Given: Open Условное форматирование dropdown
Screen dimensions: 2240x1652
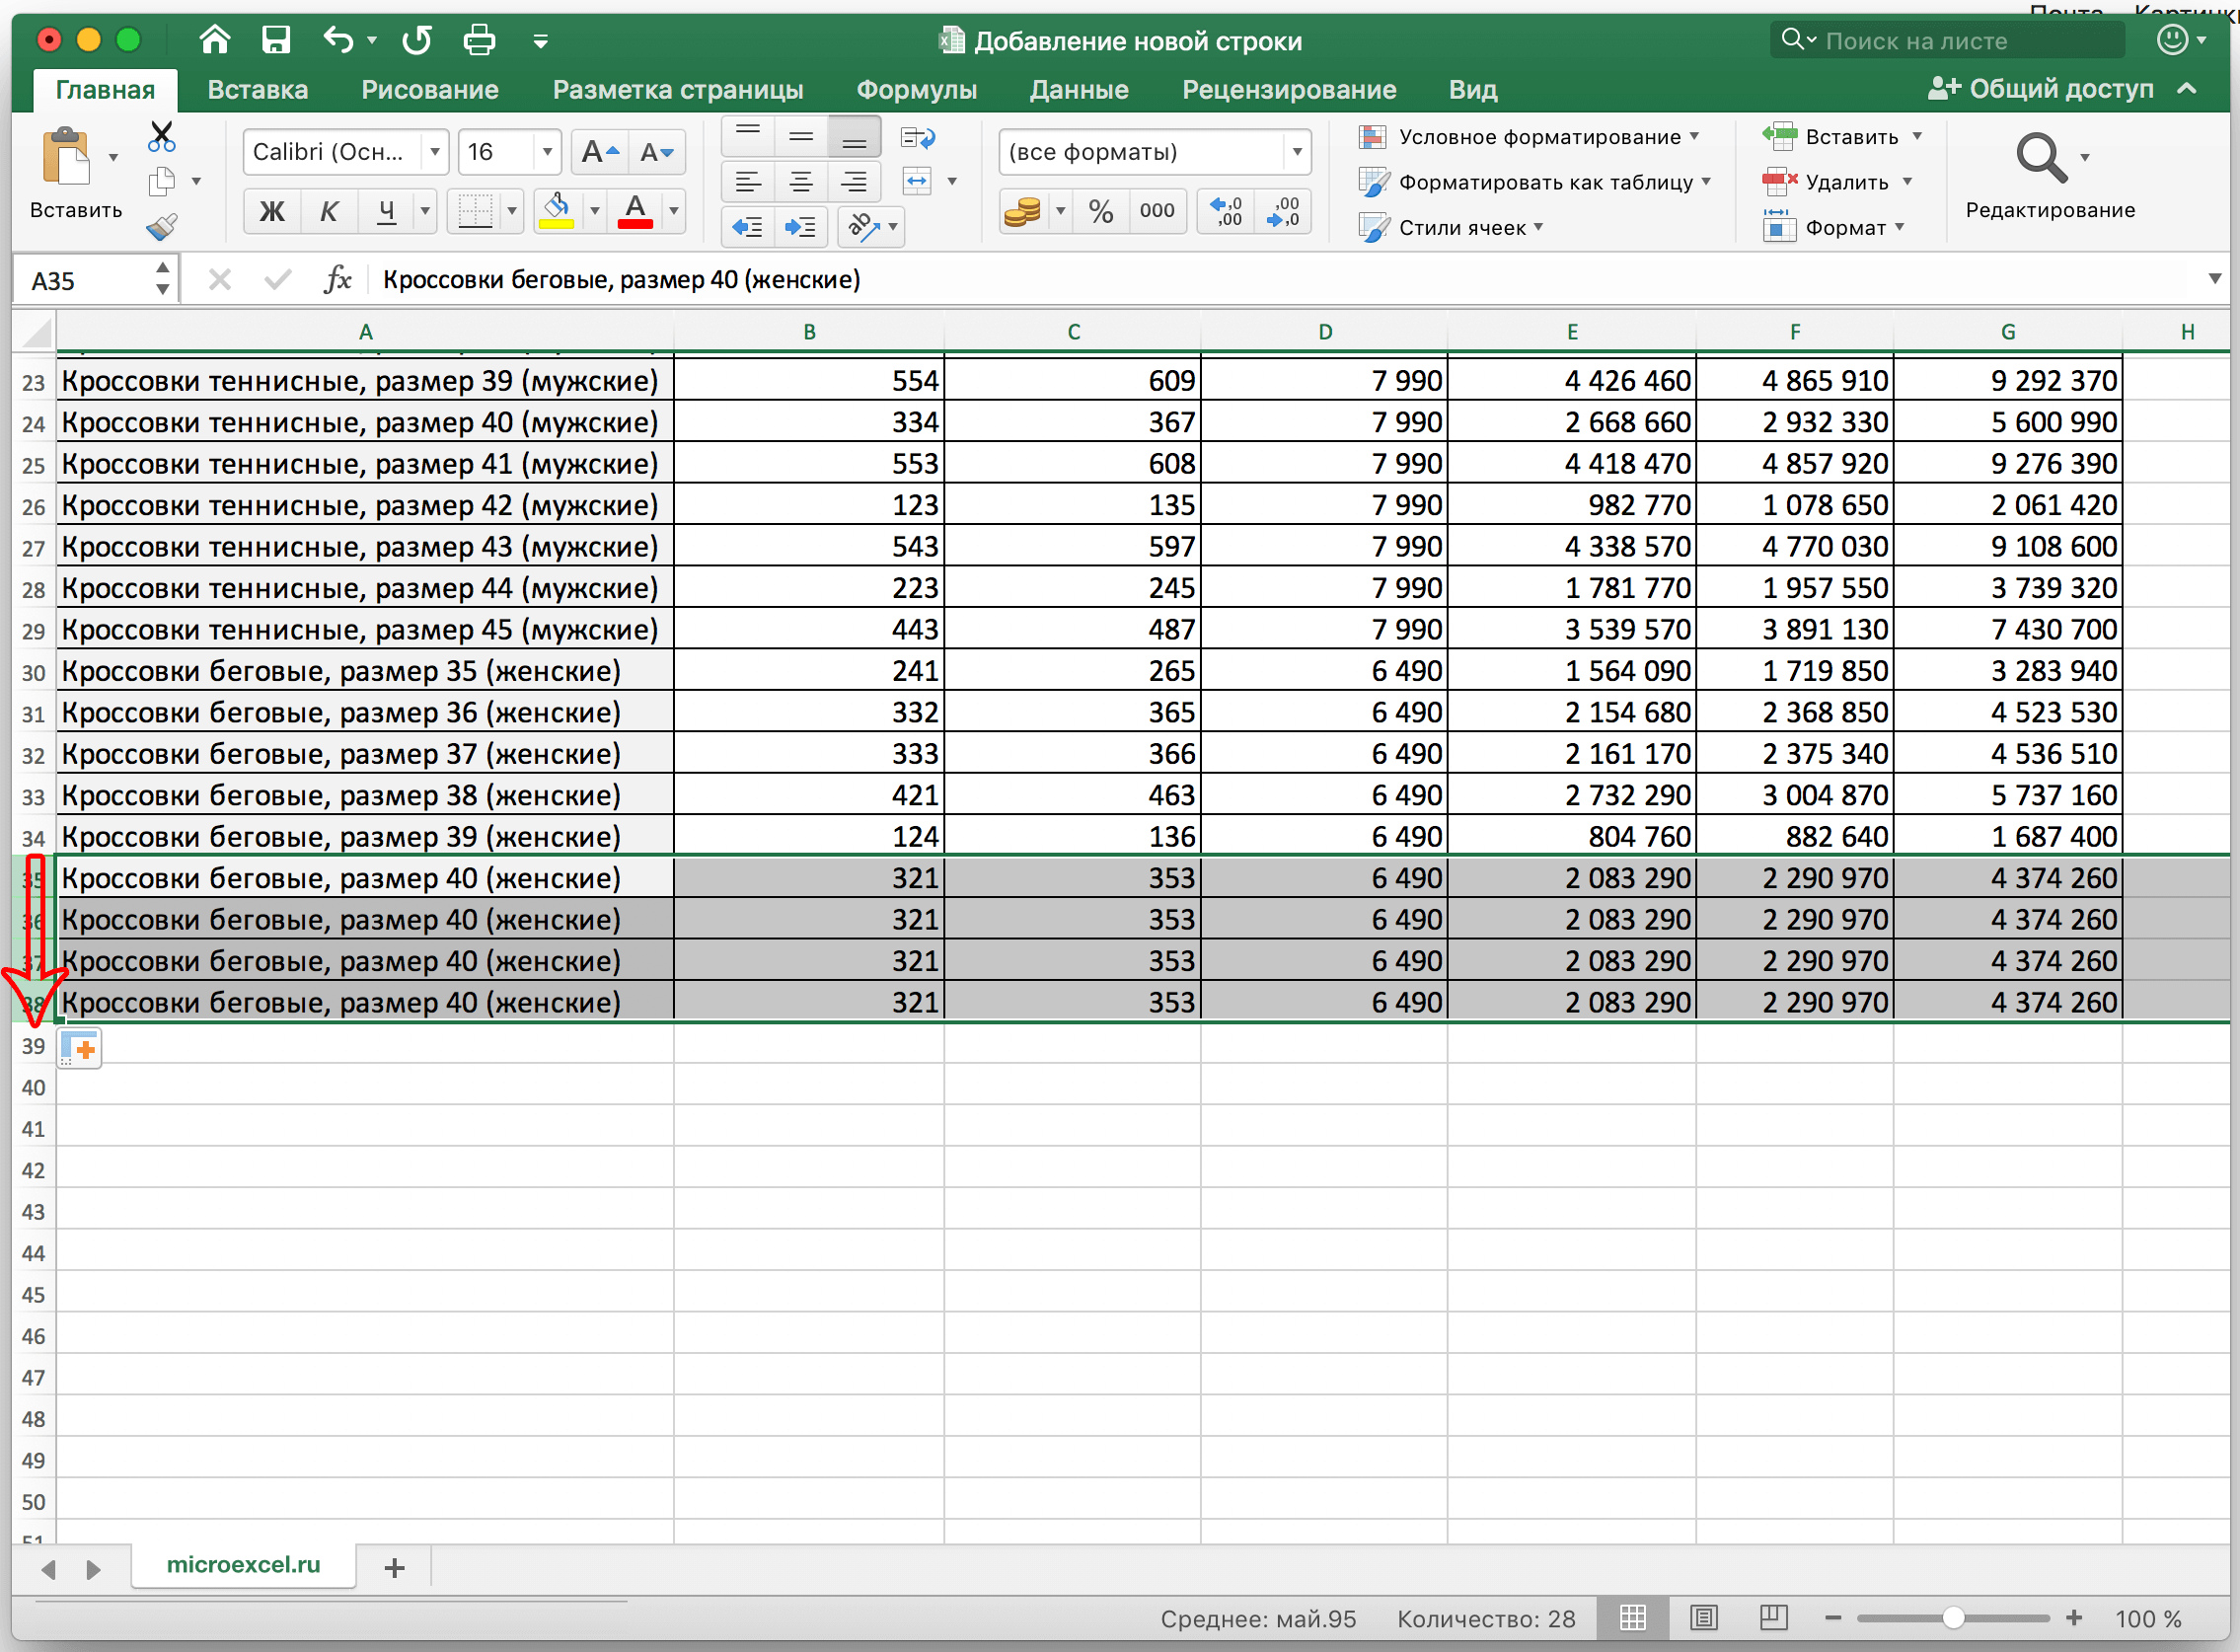Looking at the screenshot, I should (1540, 137).
